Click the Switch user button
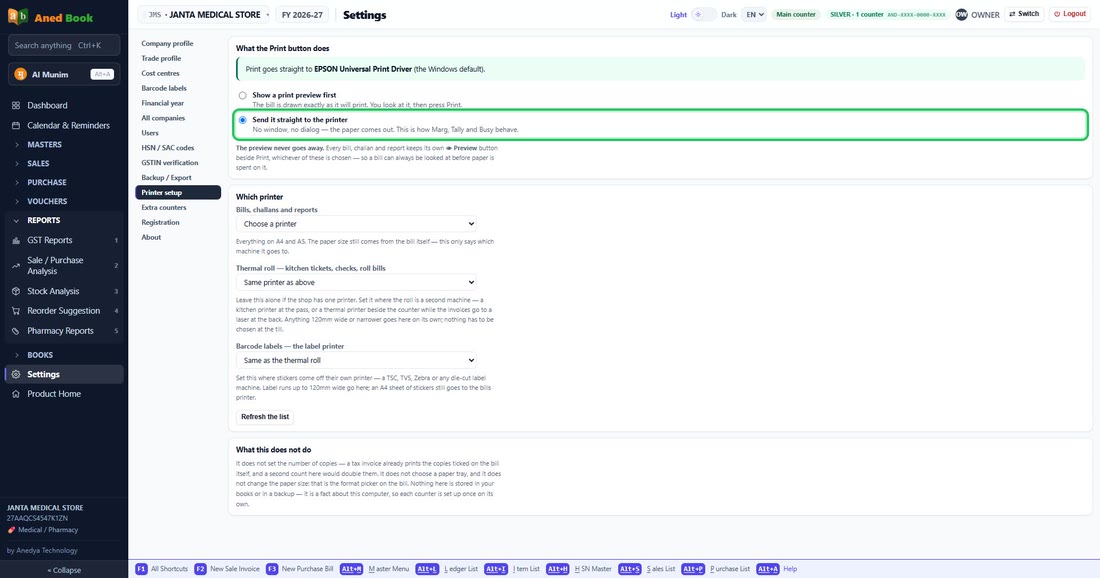Image resolution: width=1100 pixels, height=578 pixels. (x=1024, y=14)
